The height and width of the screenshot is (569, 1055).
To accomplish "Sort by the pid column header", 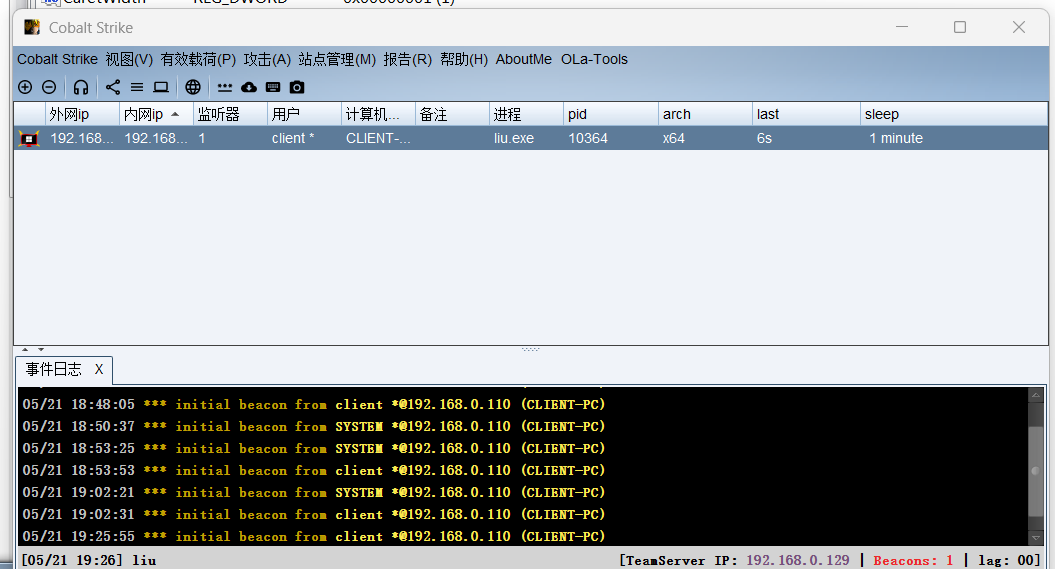I will click(x=610, y=114).
